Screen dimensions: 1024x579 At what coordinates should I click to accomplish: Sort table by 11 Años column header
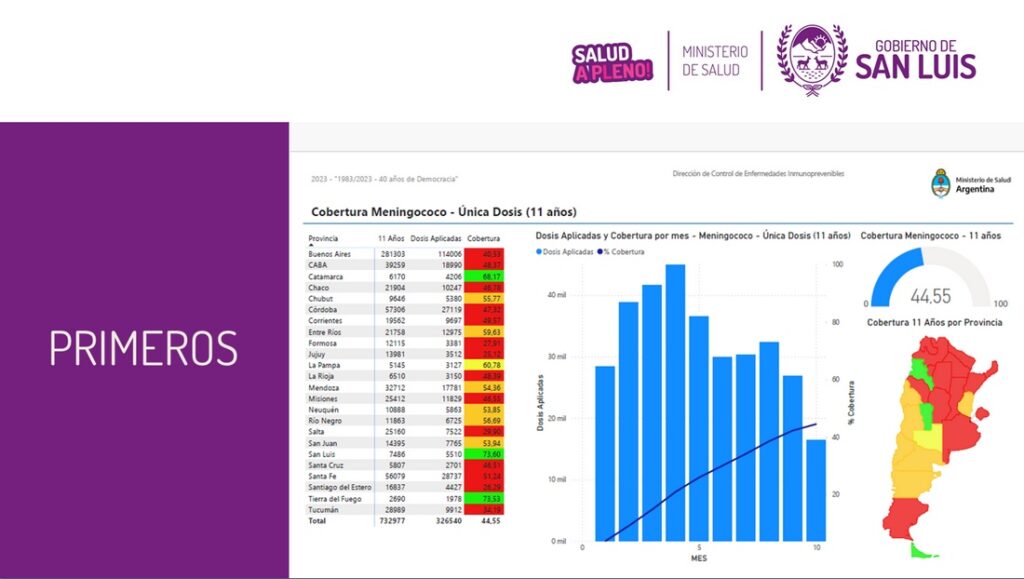(391, 239)
